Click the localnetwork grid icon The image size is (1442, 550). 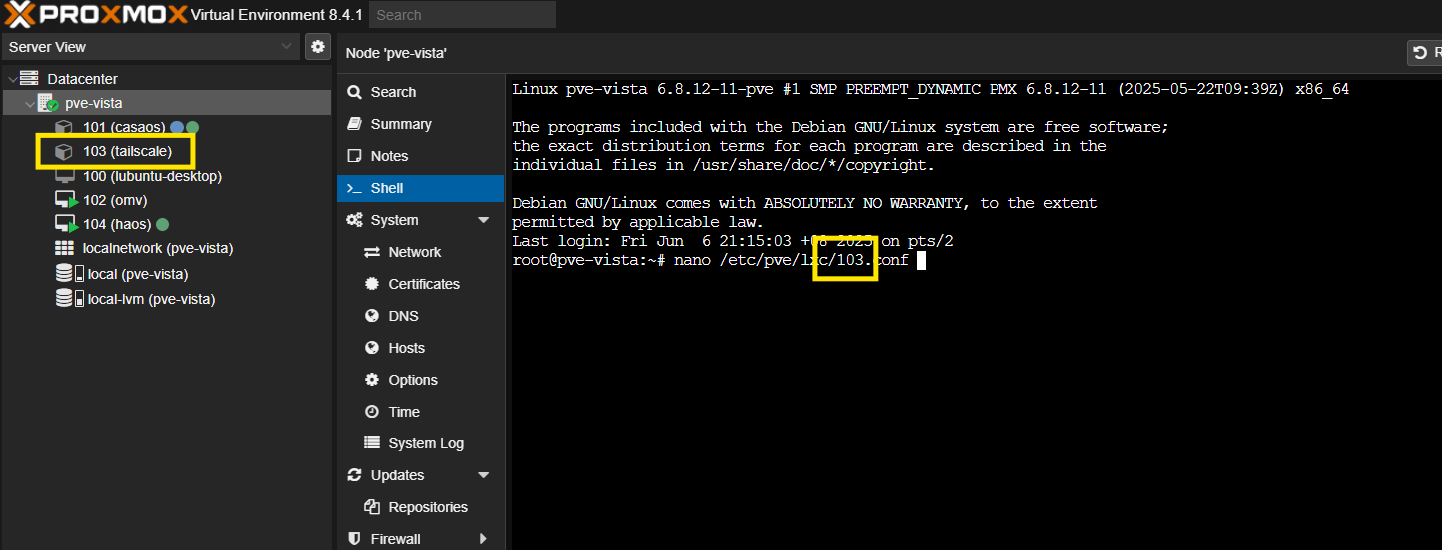click(64, 248)
